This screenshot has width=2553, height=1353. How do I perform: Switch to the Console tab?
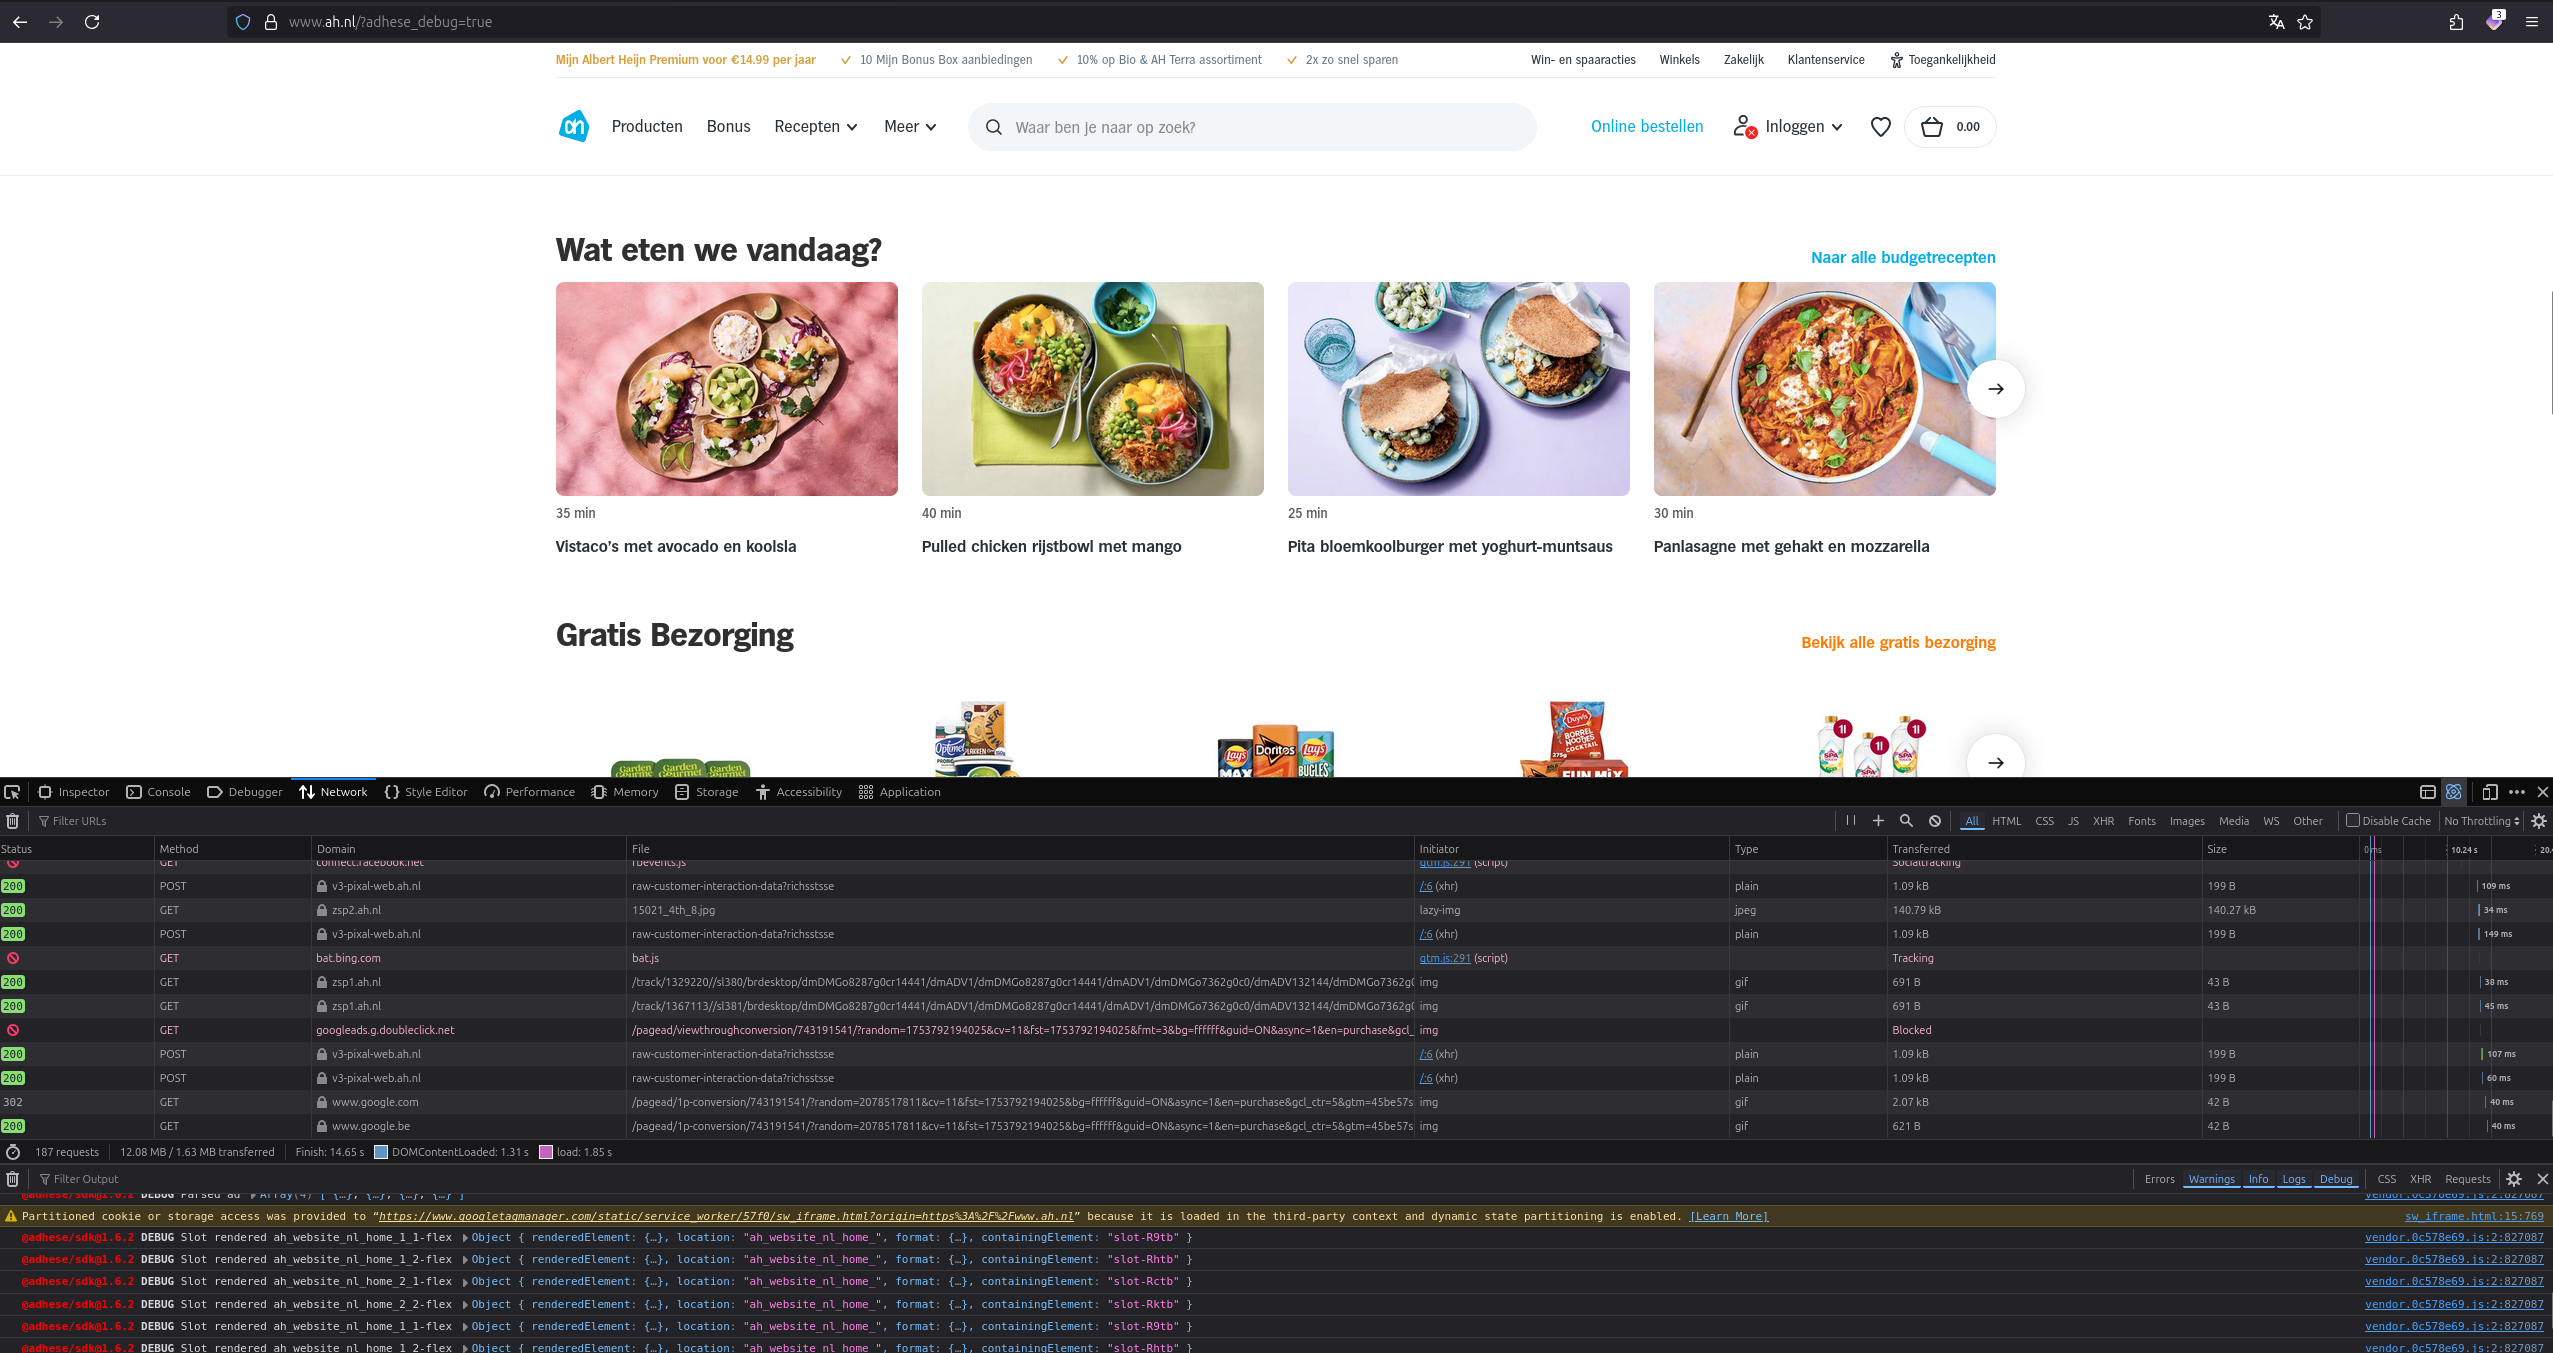coord(159,792)
